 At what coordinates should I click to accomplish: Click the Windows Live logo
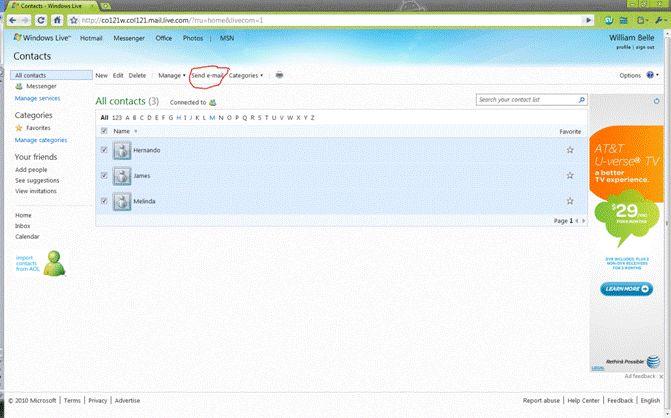pyautogui.click(x=41, y=39)
